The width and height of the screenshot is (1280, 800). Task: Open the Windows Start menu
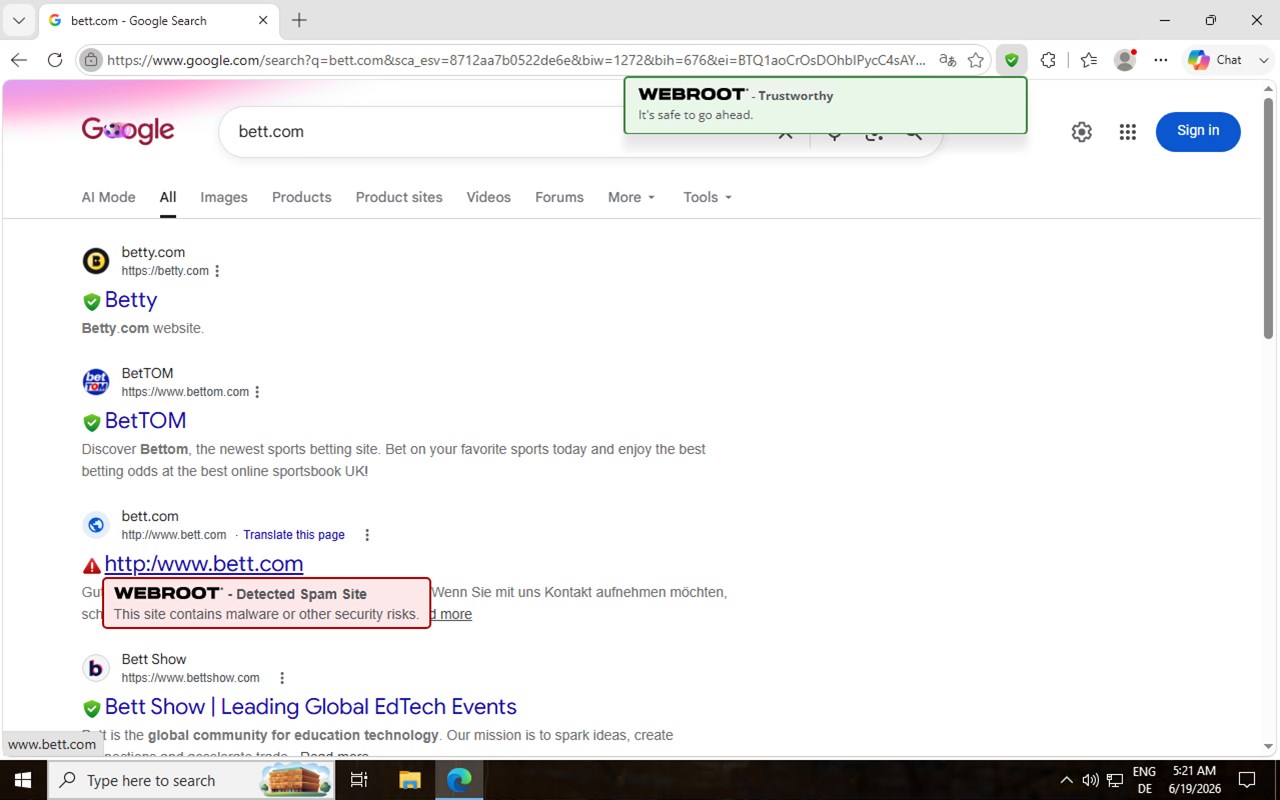[x=23, y=780]
